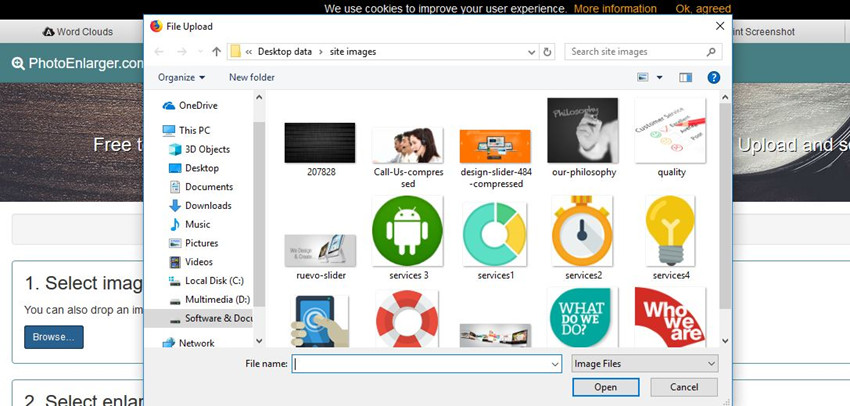Click the Up one level arrow icon

pos(217,51)
